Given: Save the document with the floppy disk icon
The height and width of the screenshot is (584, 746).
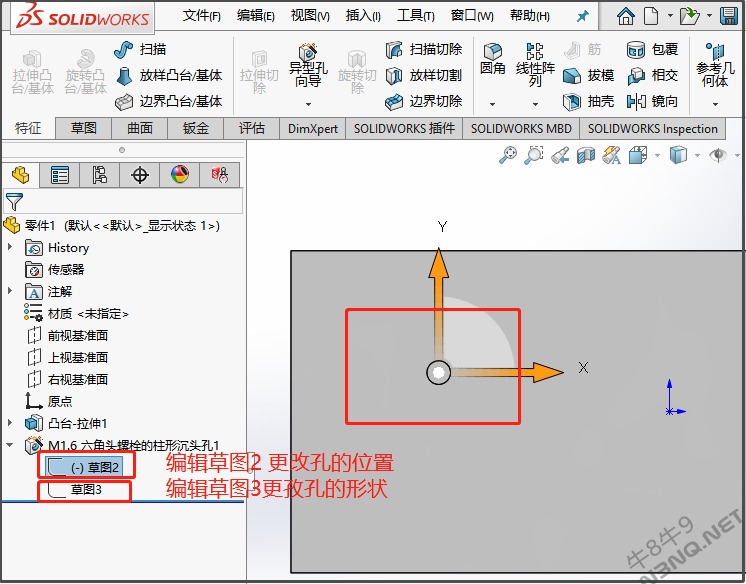Looking at the screenshot, I should coord(729,16).
